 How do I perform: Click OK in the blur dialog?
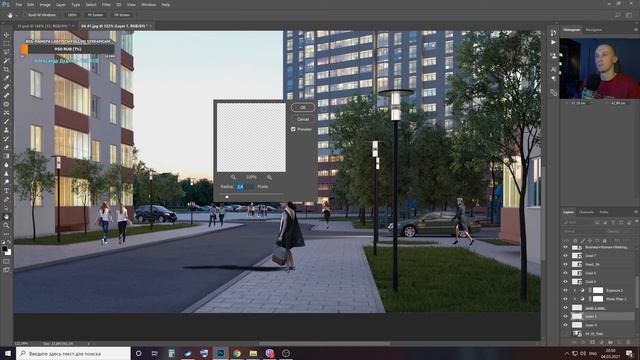click(x=303, y=107)
